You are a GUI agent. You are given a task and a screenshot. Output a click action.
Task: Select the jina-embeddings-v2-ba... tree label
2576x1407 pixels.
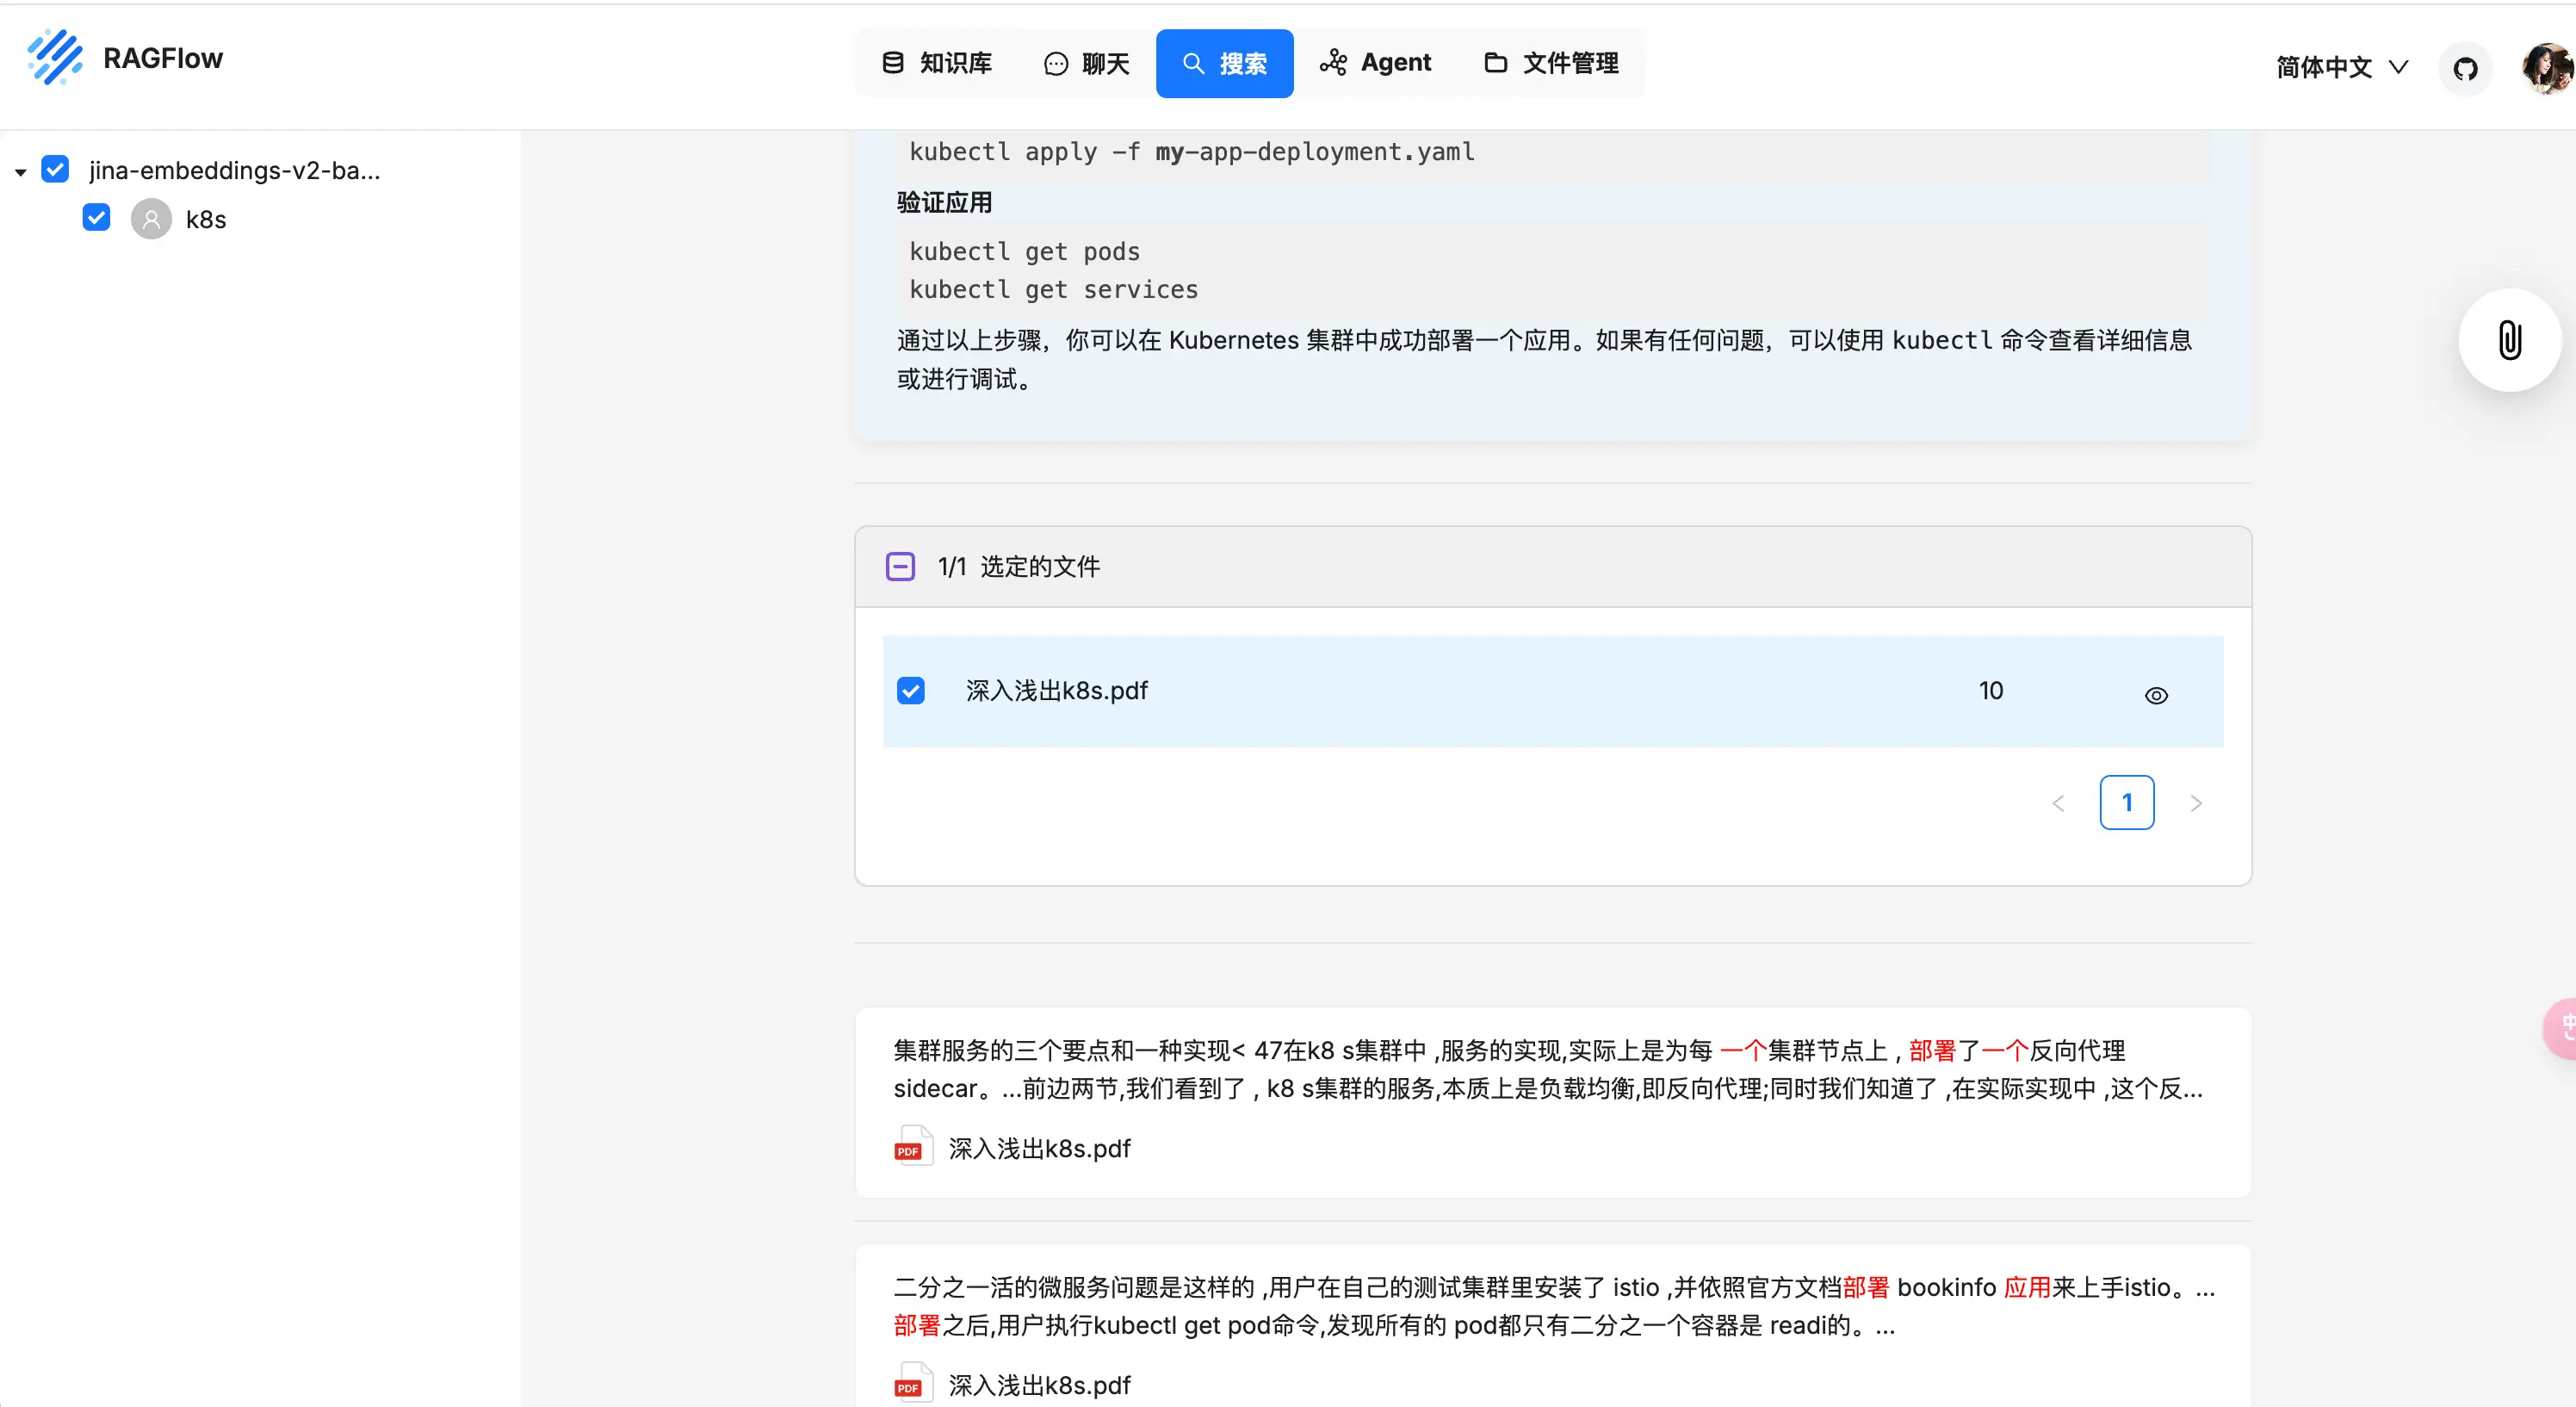(234, 170)
